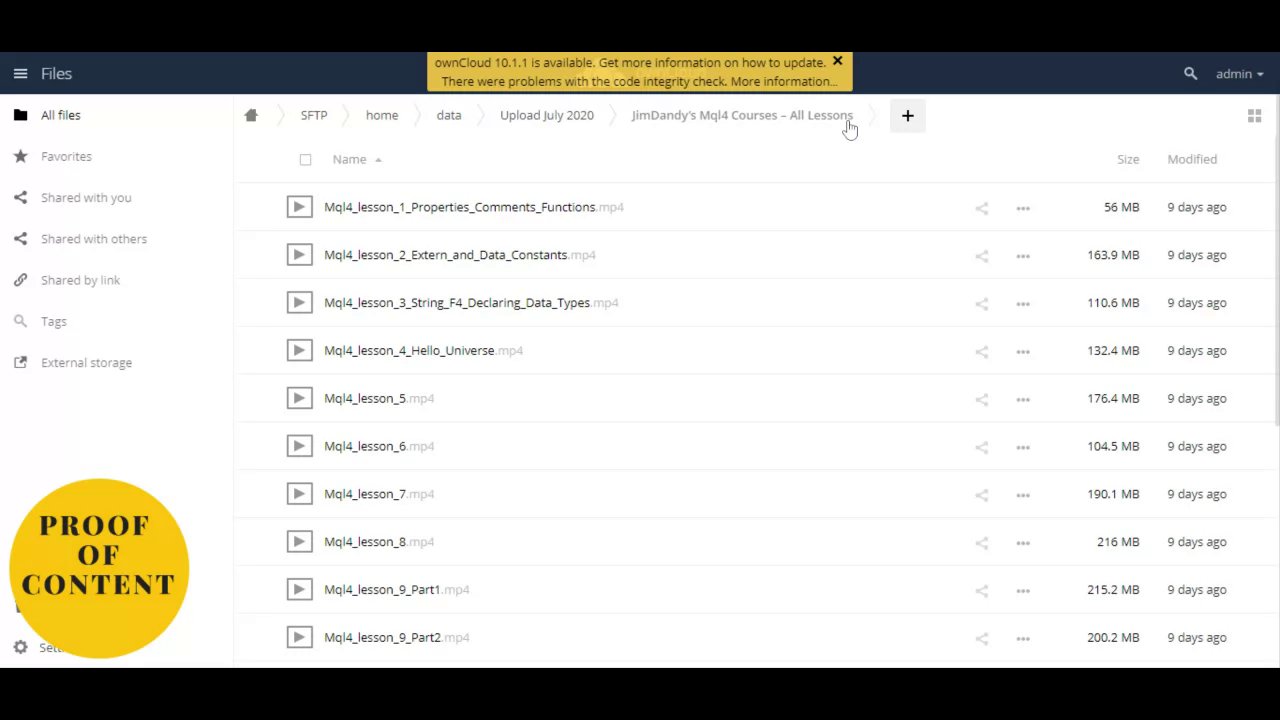This screenshot has width=1280, height=720.
Task: Open Mql4_lesson_7.mp4 file
Action: pos(379,494)
